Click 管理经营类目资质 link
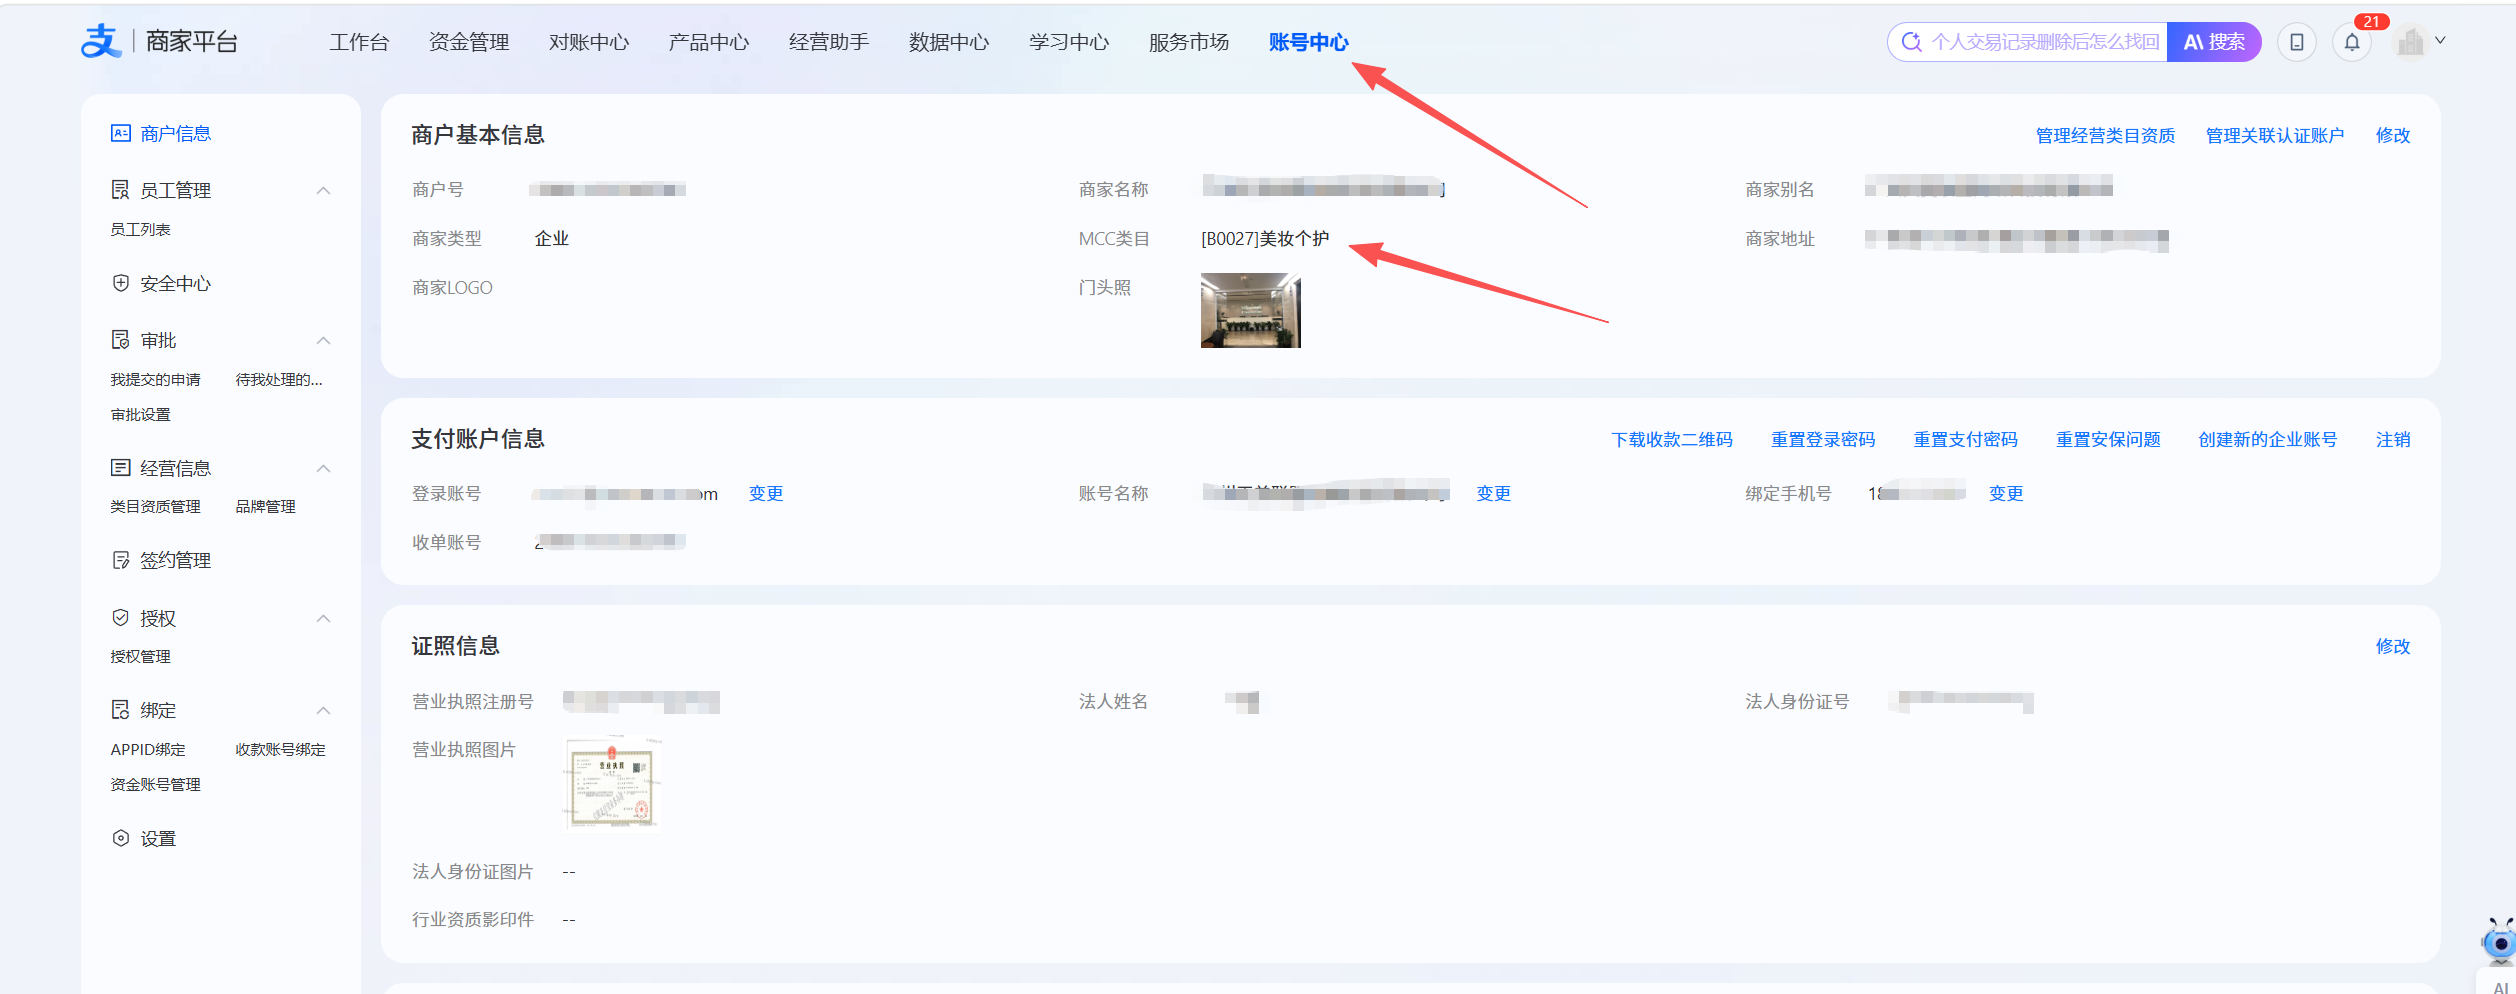Screen dimensions: 2516x994 tap(2105, 135)
